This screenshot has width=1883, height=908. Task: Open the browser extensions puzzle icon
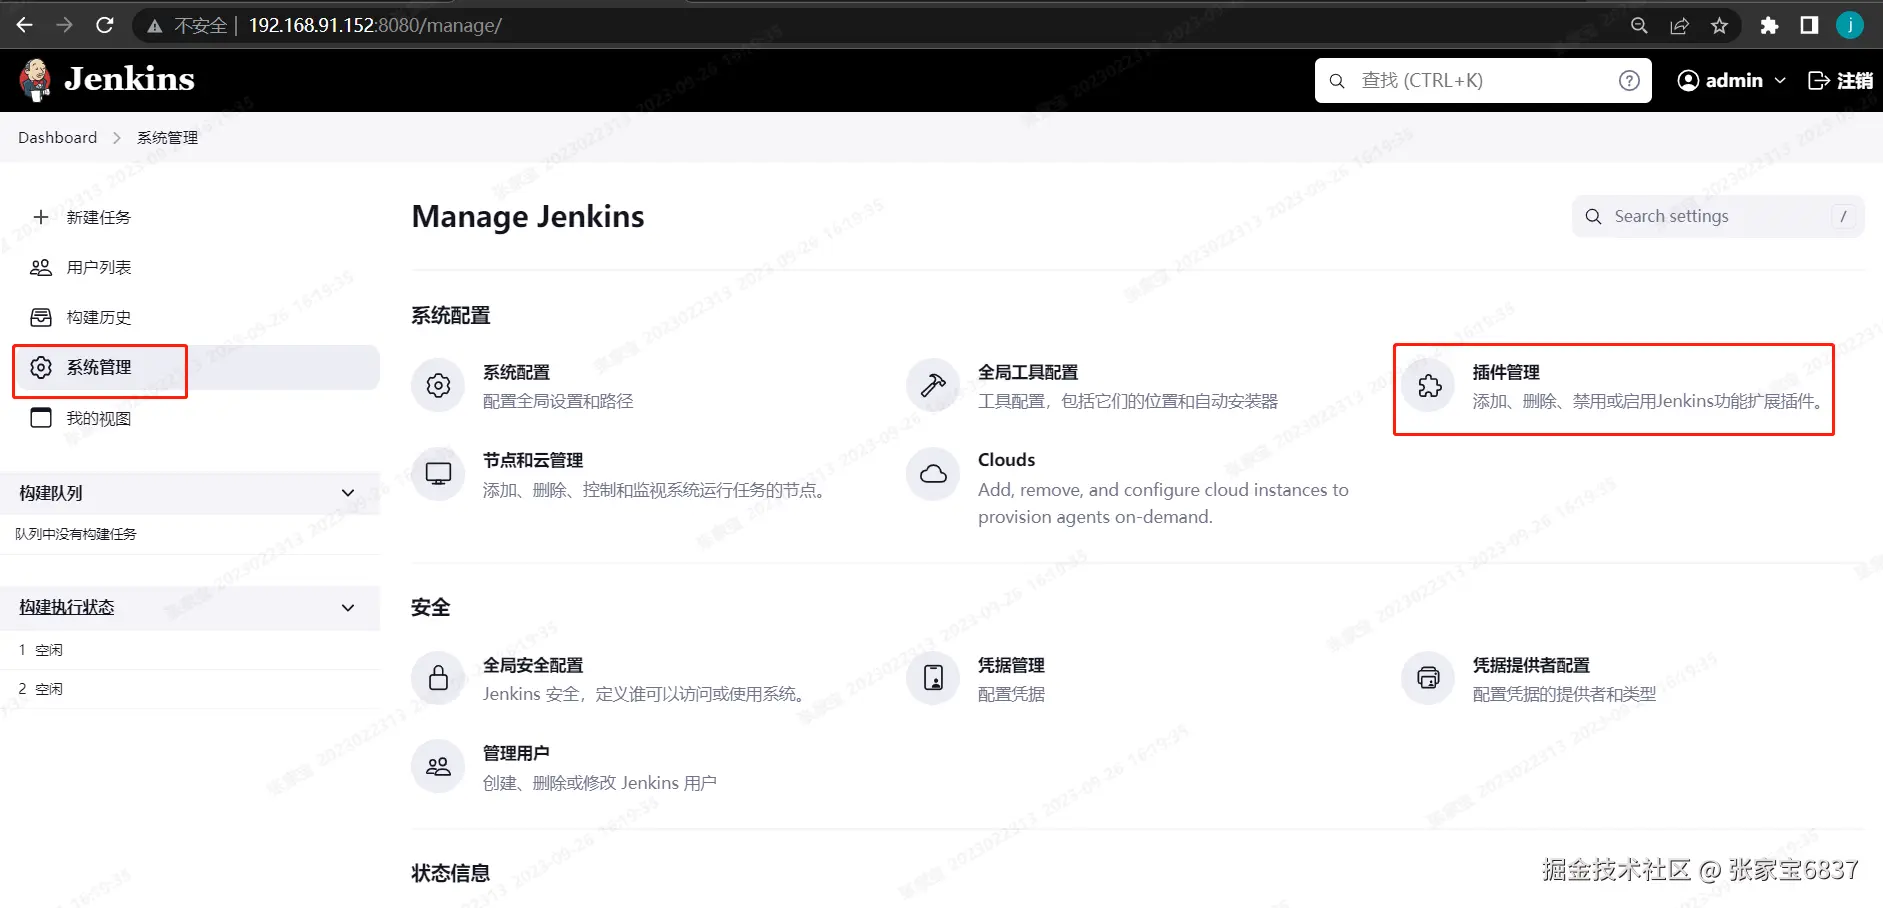pos(1769,26)
